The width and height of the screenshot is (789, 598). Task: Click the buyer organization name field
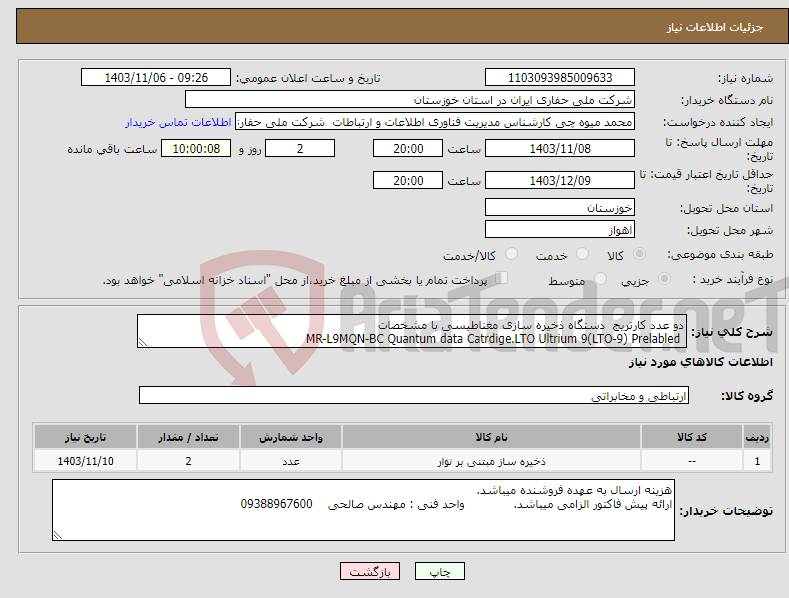[410, 100]
